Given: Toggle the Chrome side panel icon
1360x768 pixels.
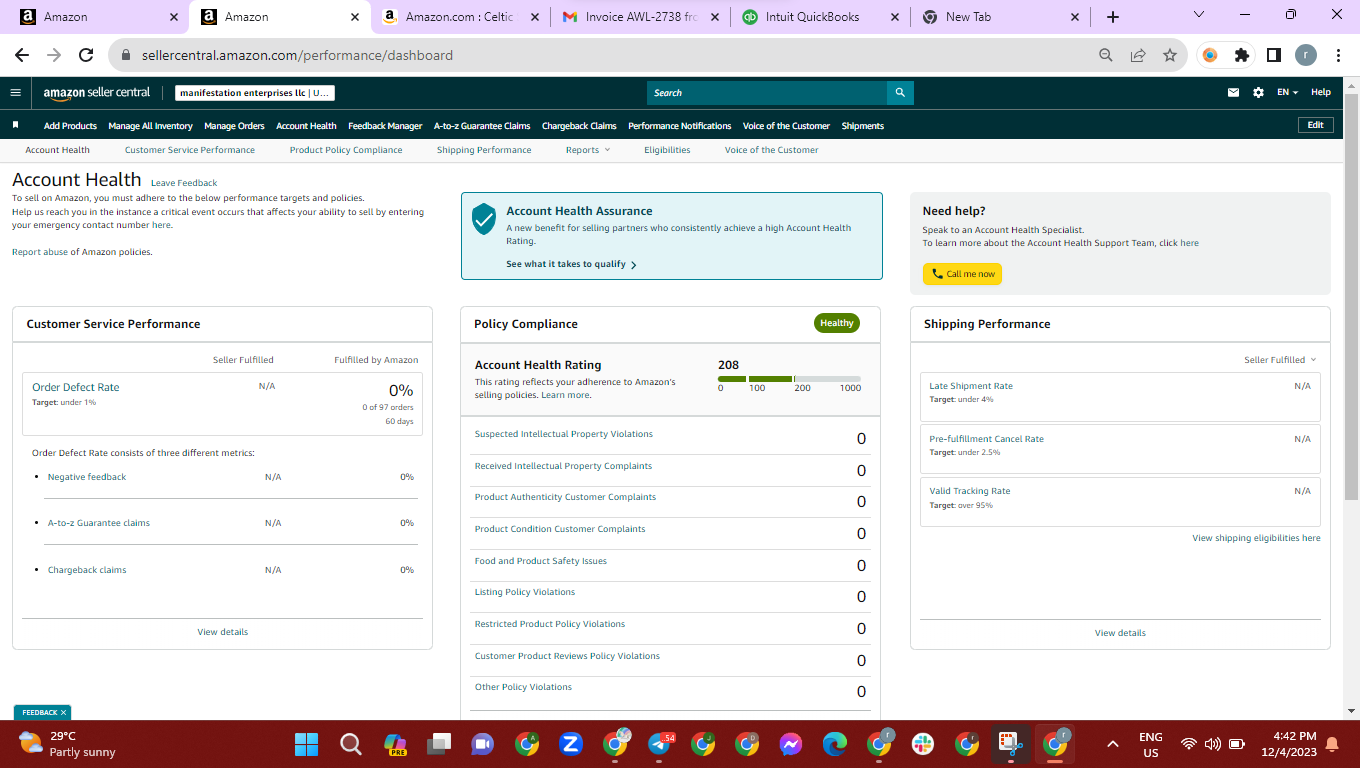Looking at the screenshot, I should pyautogui.click(x=1274, y=55).
